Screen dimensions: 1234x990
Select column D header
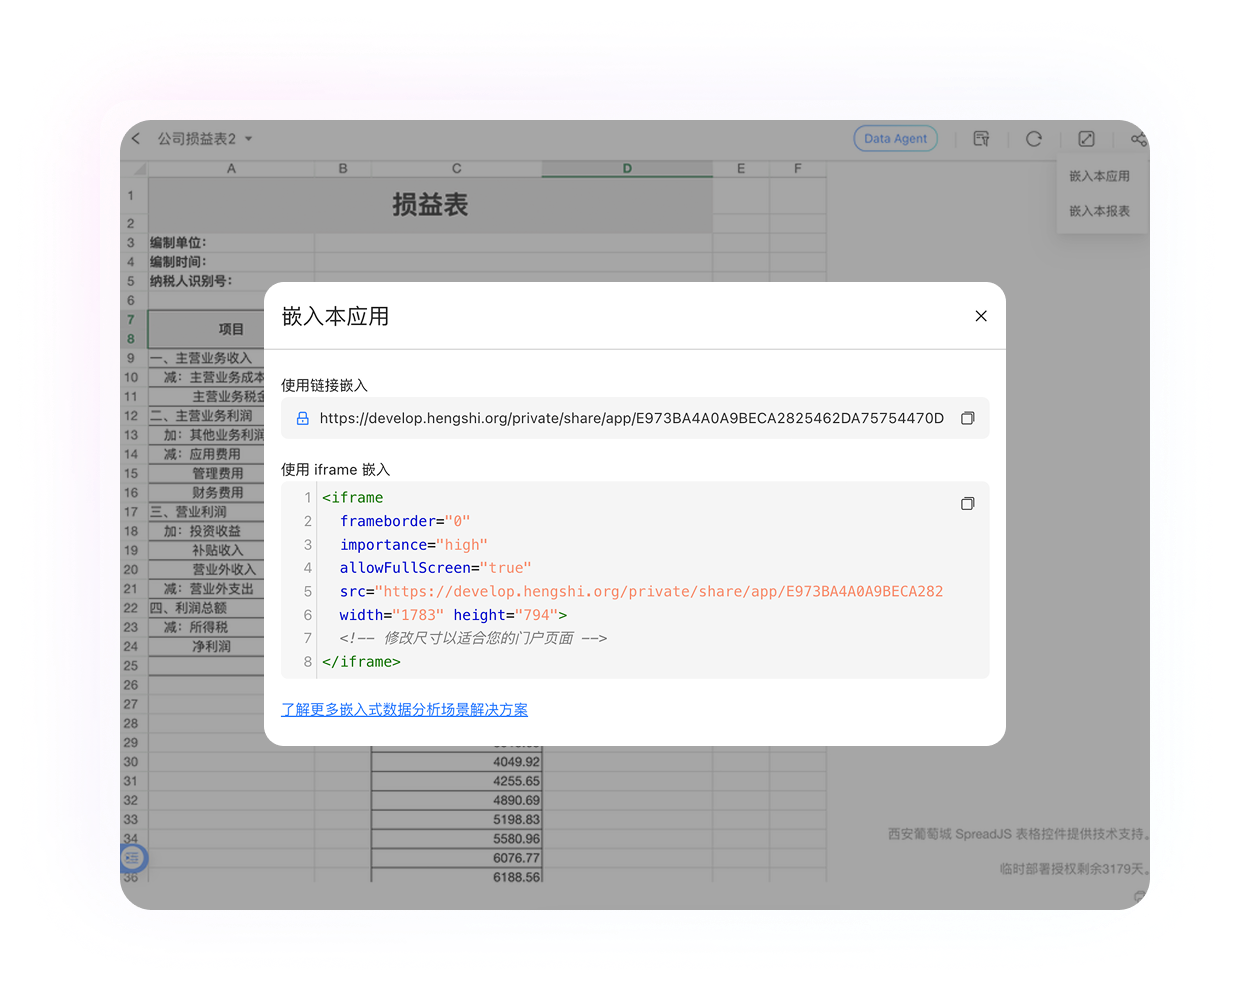(626, 168)
